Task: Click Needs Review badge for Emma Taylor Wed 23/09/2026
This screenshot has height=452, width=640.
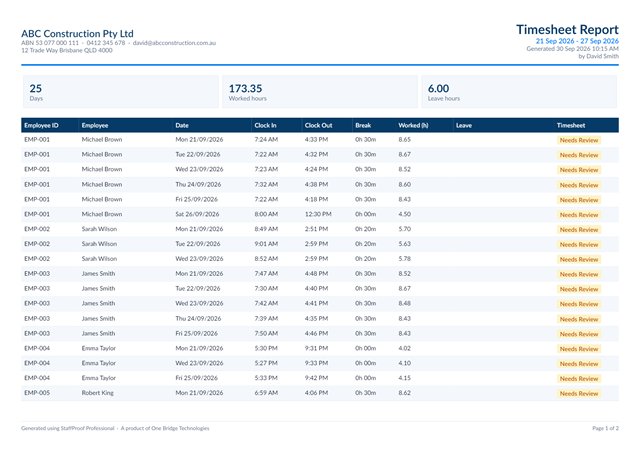Action: (579, 364)
